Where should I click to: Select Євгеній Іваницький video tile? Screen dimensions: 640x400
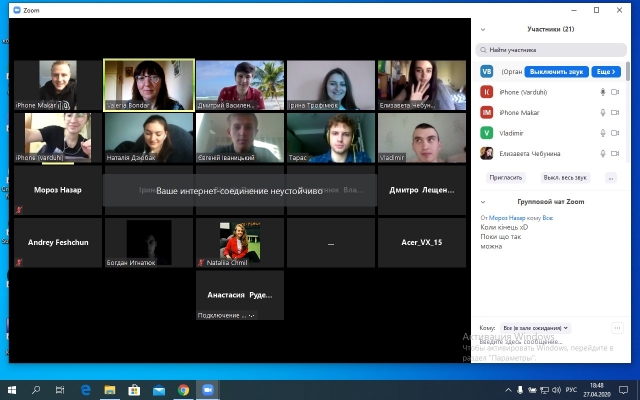click(240, 138)
